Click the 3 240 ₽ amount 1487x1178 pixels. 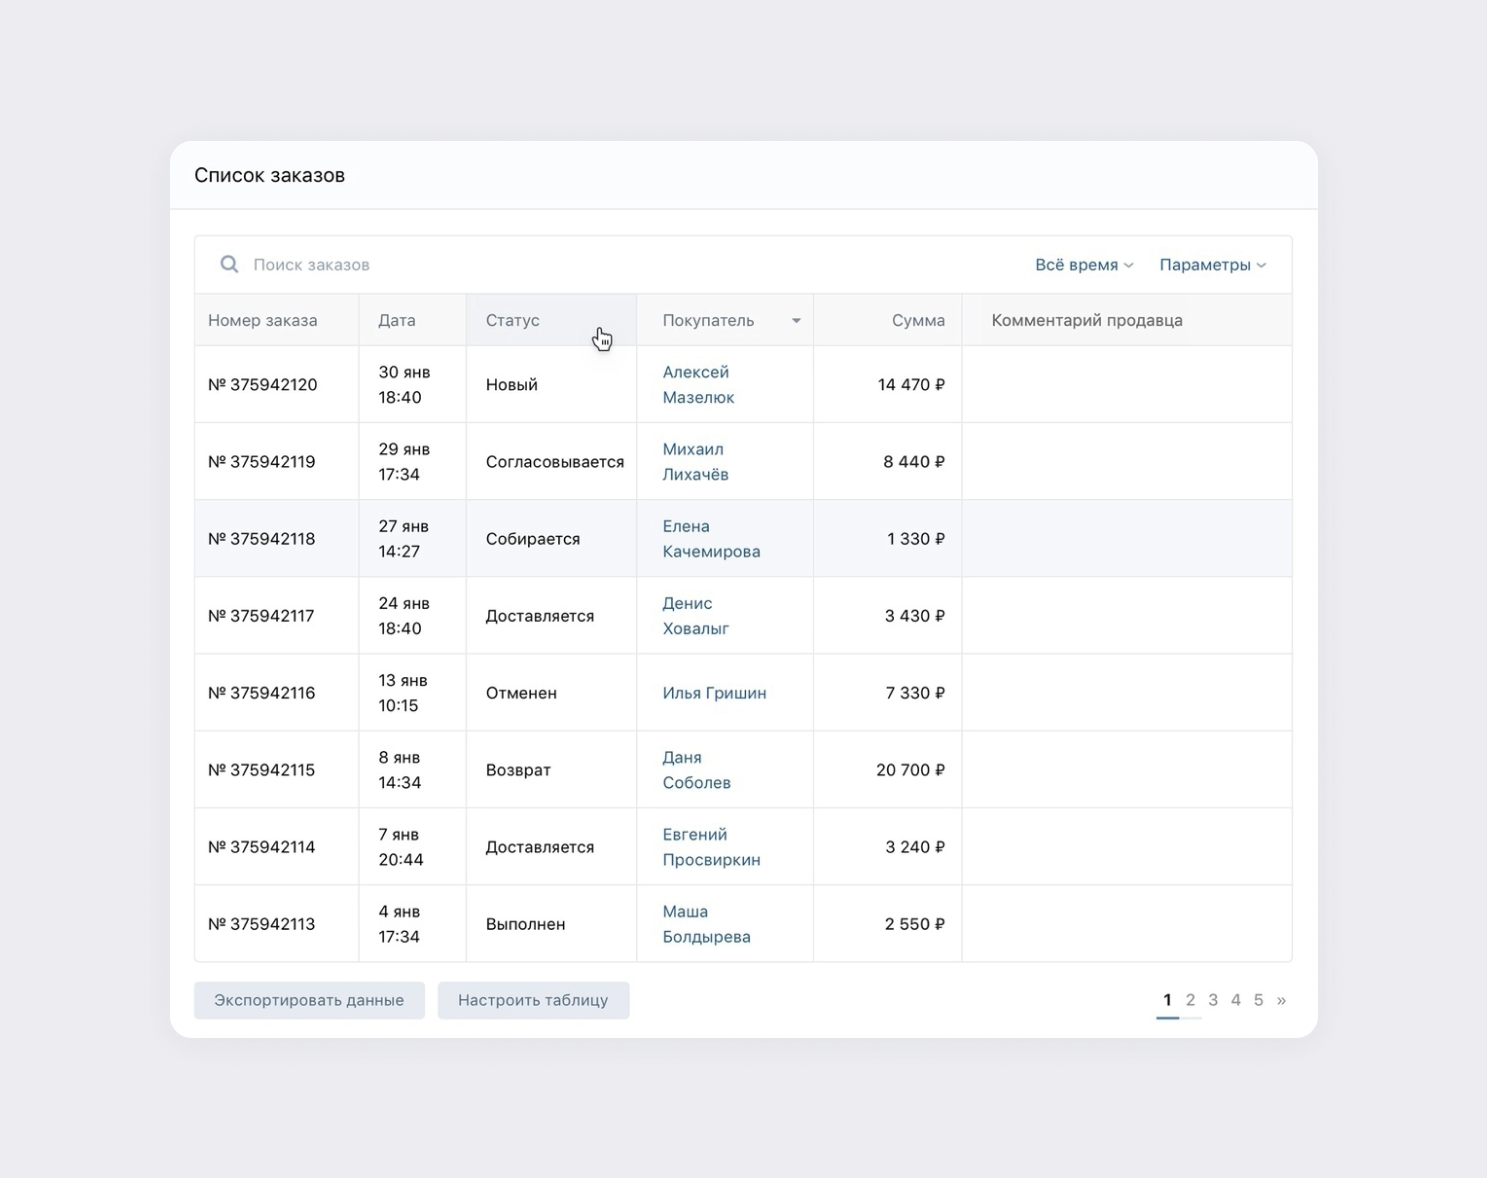coord(915,847)
